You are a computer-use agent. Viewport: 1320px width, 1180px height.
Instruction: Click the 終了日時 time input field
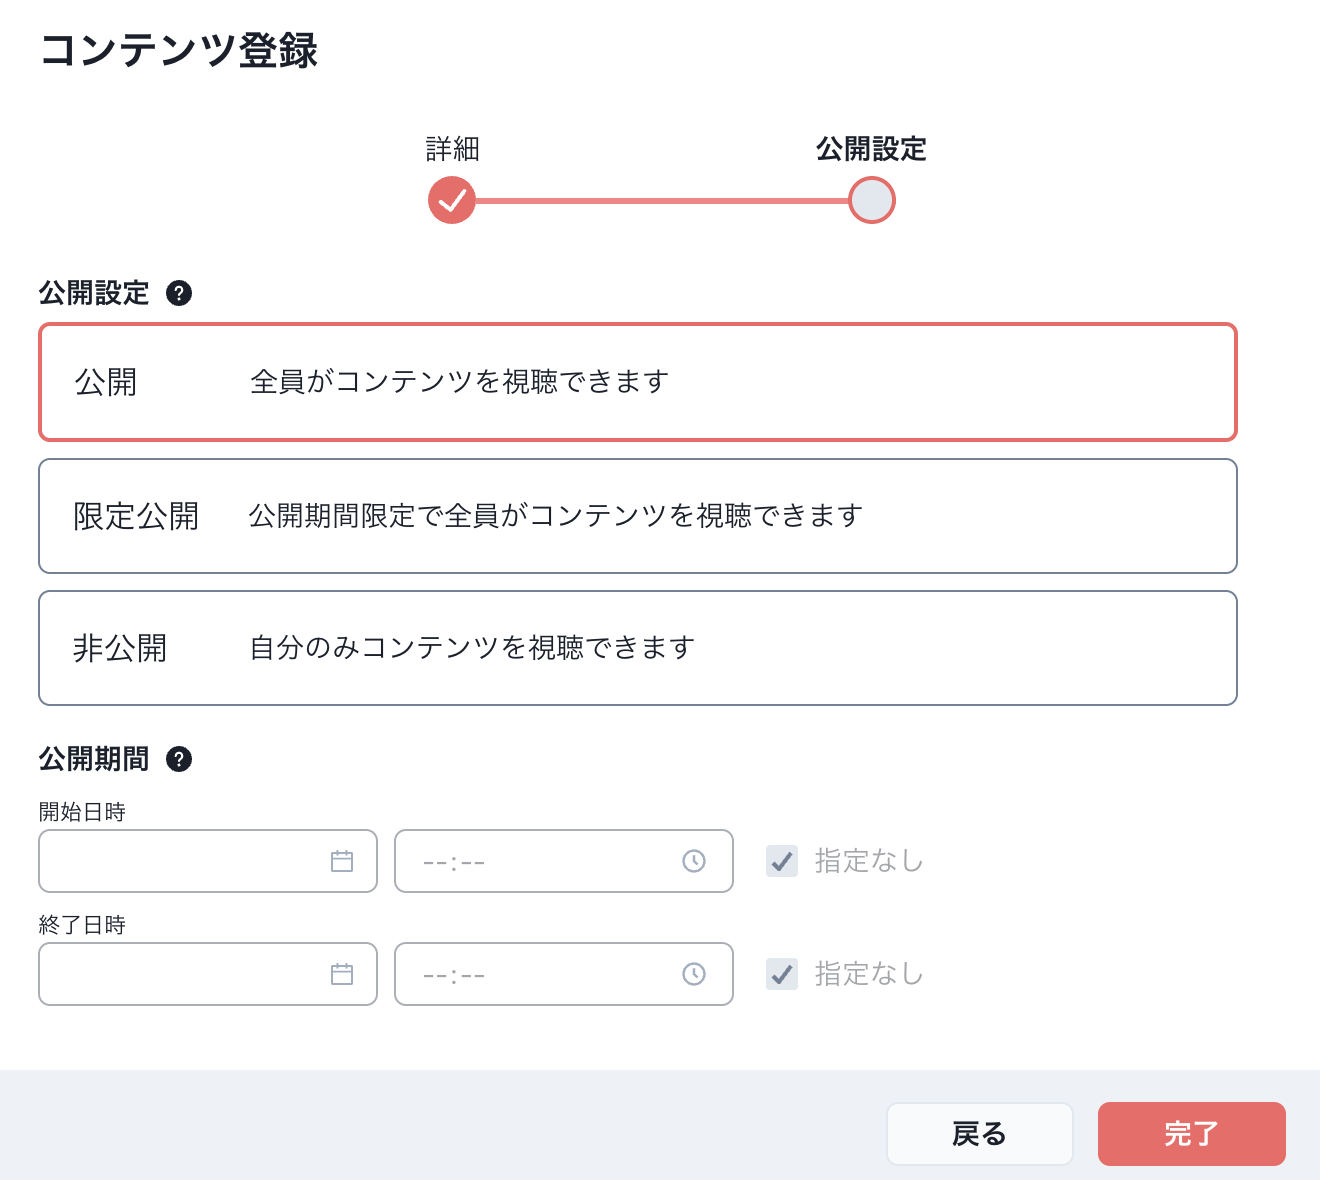coord(564,974)
